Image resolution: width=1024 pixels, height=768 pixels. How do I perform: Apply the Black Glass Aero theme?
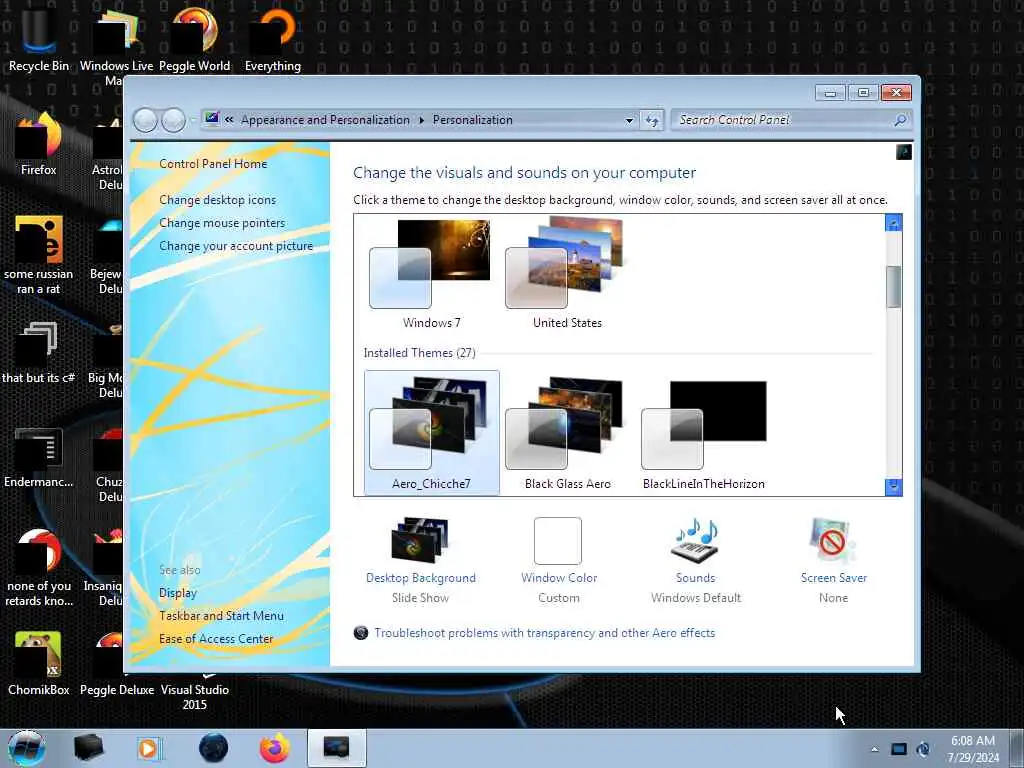point(567,432)
